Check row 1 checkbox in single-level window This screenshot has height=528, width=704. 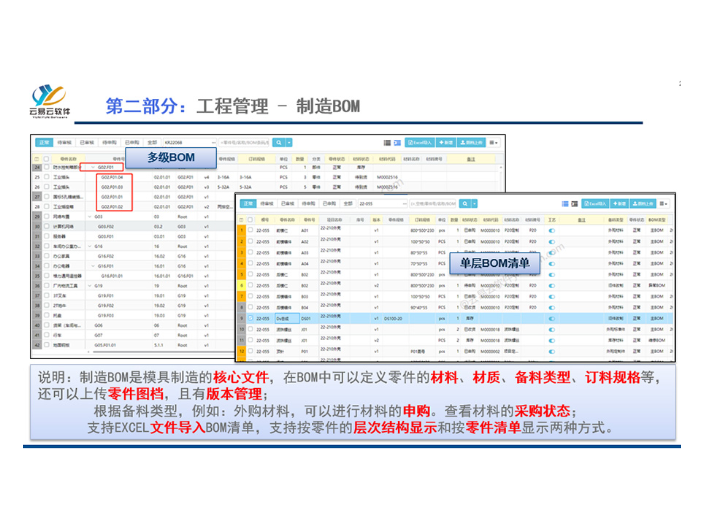pyautogui.click(x=251, y=230)
